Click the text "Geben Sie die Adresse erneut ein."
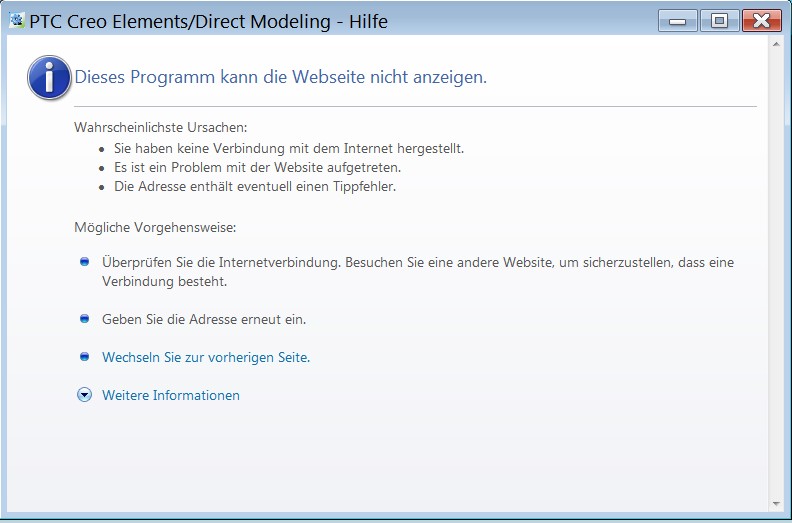Image resolution: width=792 pixels, height=523 pixels. pos(204,319)
